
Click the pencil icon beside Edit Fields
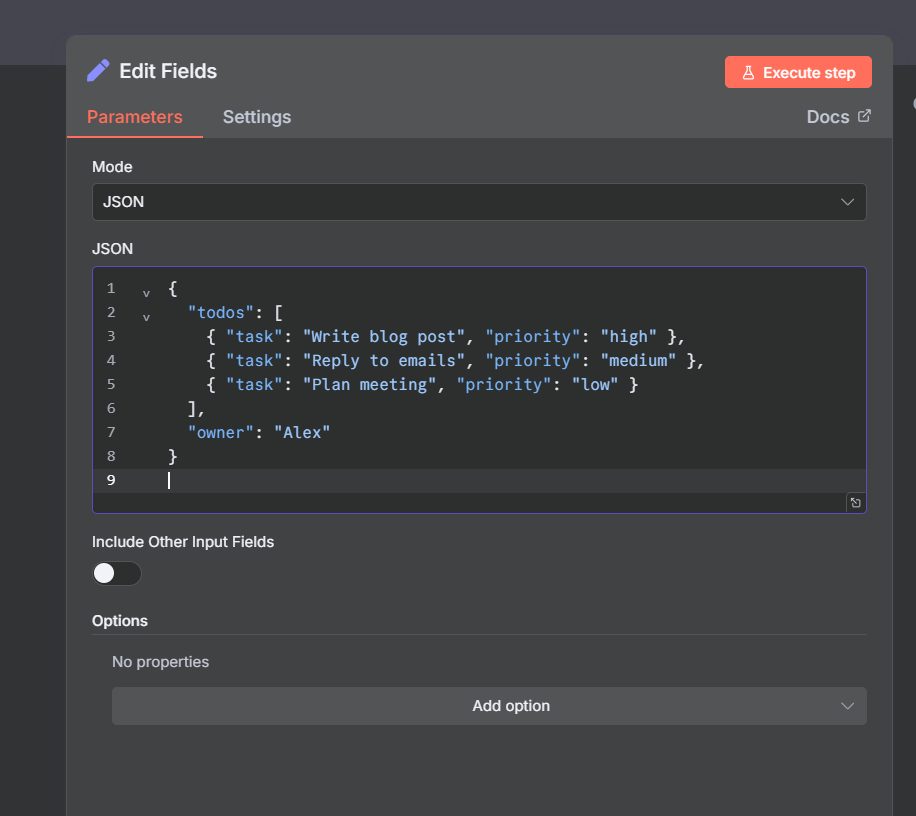coord(98,71)
